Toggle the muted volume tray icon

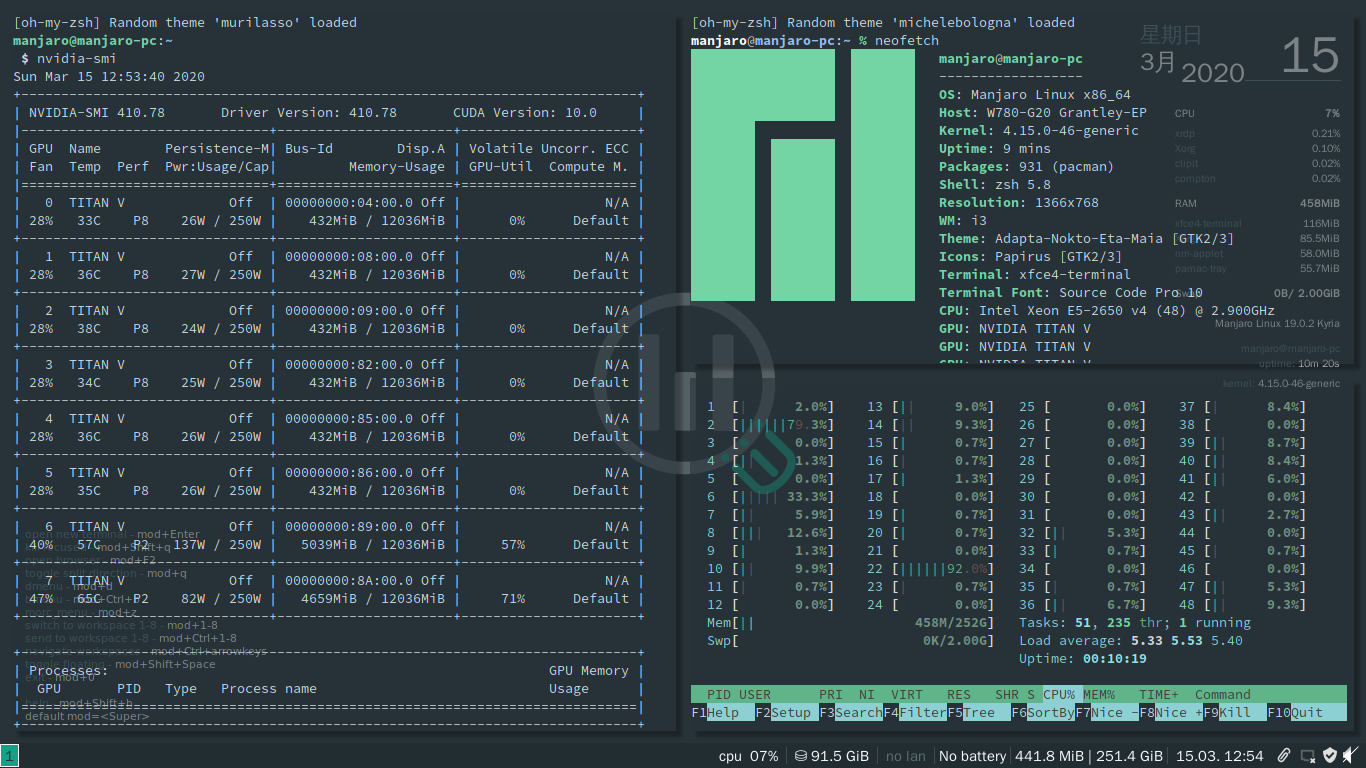1350,756
